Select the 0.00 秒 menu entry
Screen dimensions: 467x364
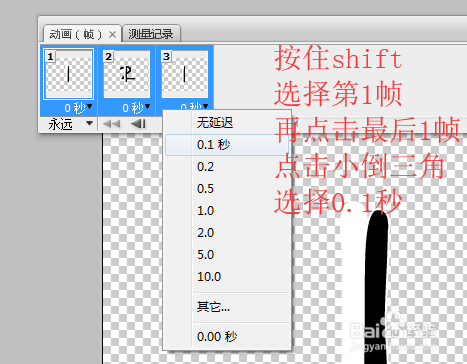coord(227,336)
